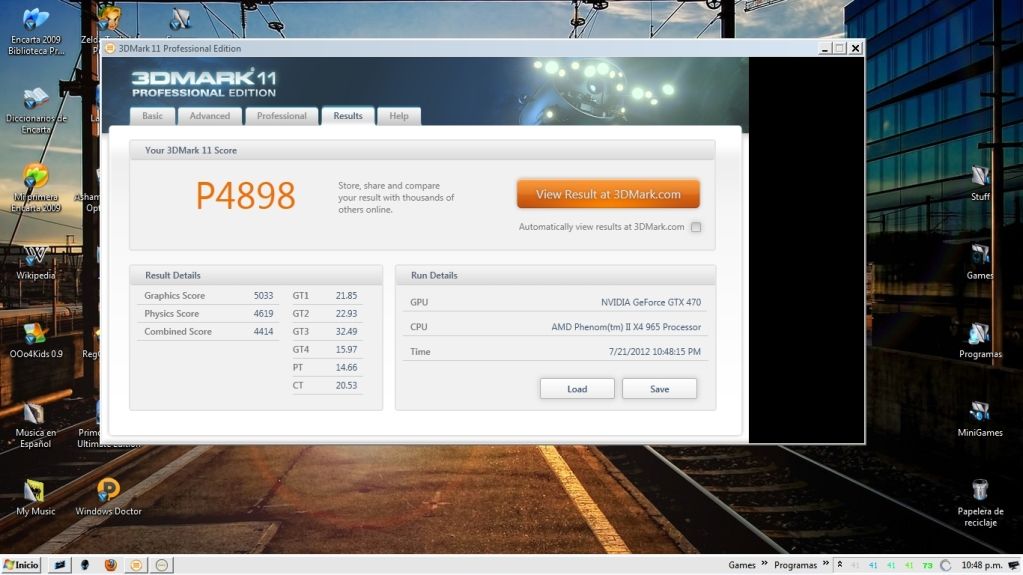
Task: Click the Firefox icon in taskbar
Action: coord(110,565)
